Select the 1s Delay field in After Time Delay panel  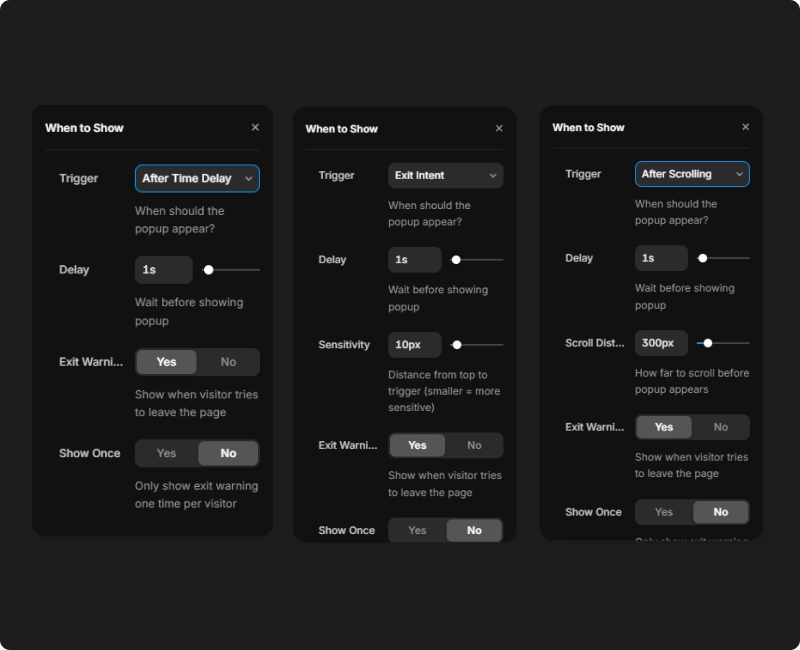(x=163, y=270)
